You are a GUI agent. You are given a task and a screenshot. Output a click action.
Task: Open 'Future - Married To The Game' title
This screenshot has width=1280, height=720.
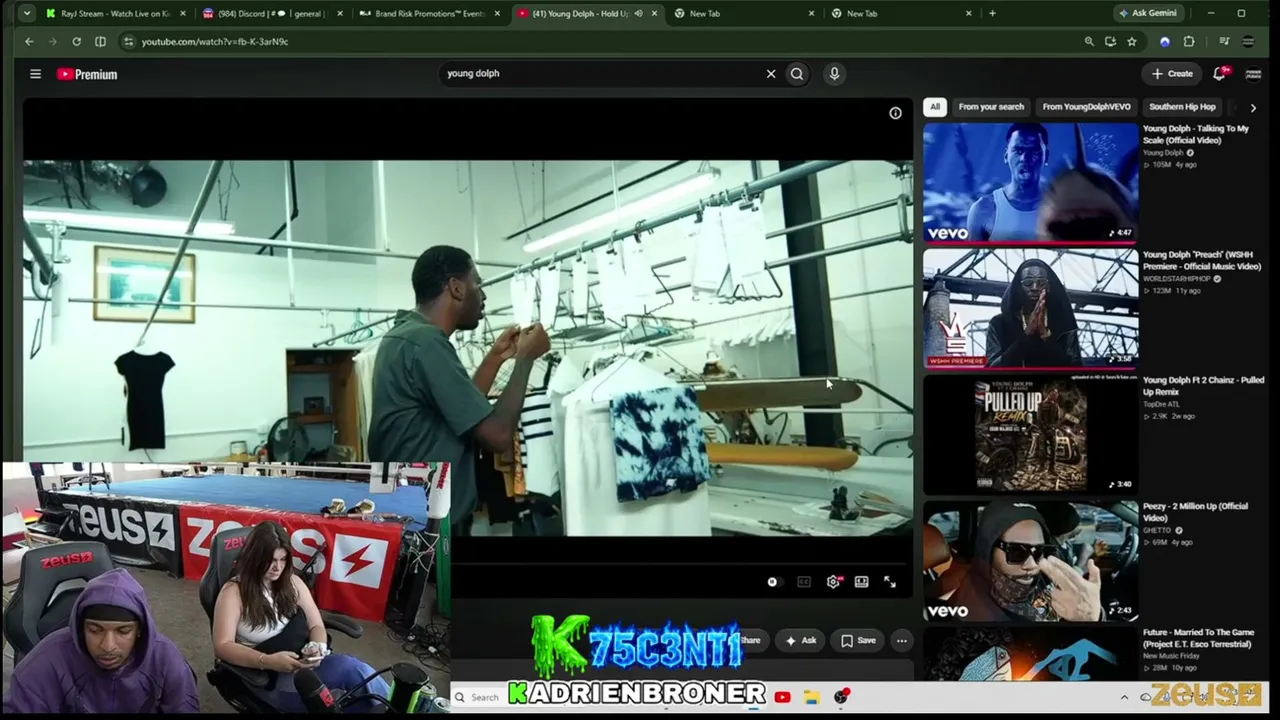point(1198,638)
